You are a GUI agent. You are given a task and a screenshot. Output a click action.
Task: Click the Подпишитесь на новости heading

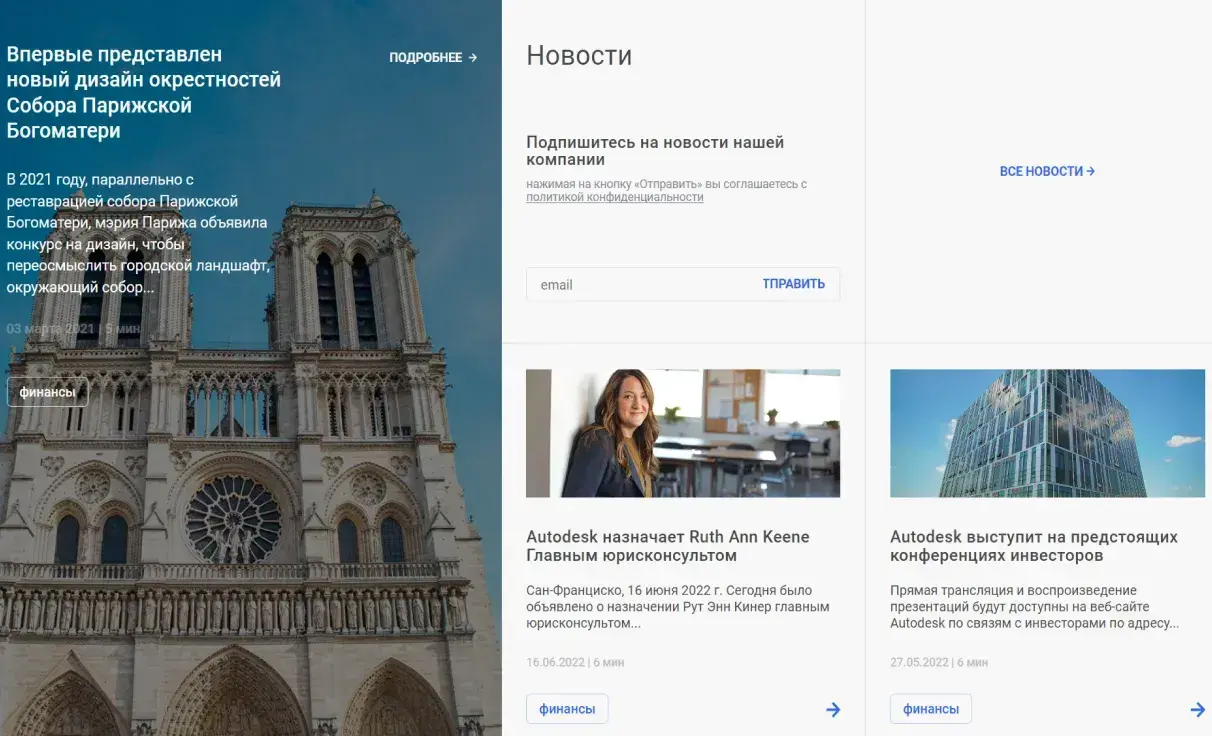coord(656,150)
